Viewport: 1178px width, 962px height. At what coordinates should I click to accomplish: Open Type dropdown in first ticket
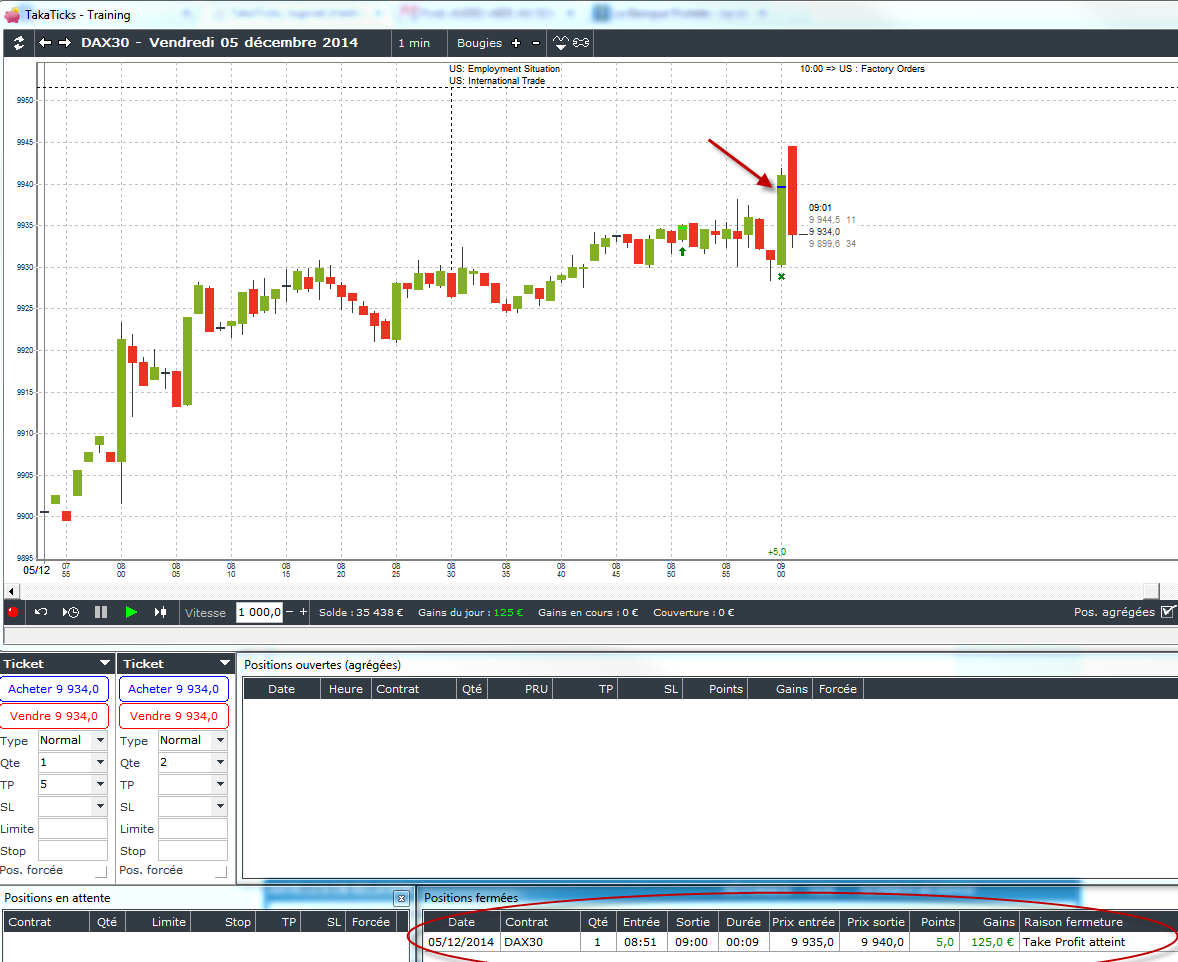click(100, 740)
